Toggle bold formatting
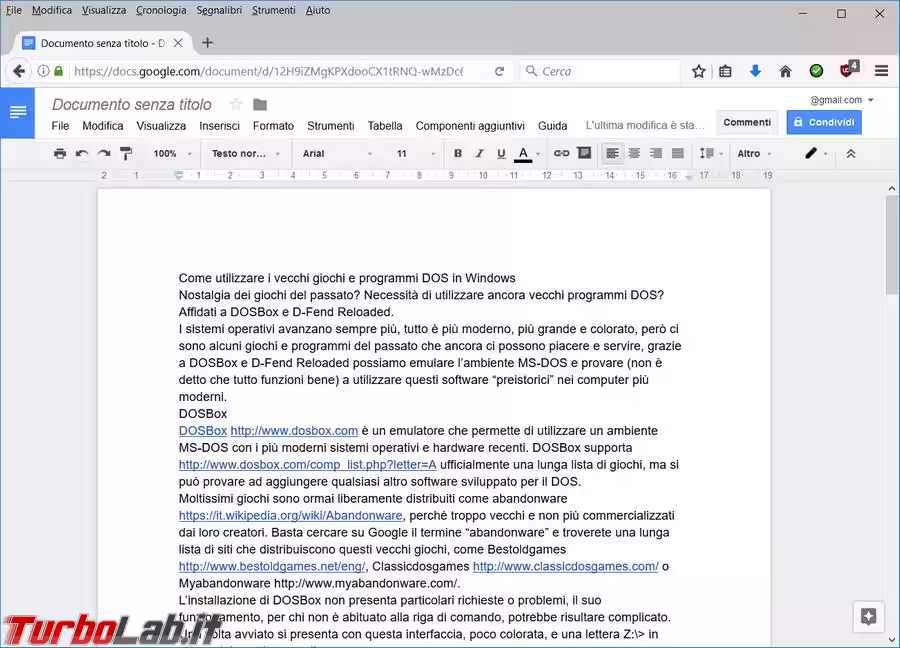The image size is (900, 648). pos(458,154)
